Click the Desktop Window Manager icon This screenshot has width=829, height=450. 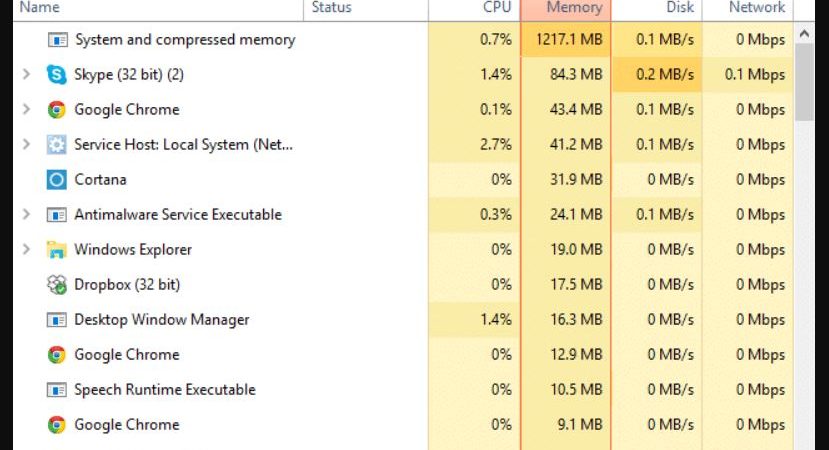(56, 320)
